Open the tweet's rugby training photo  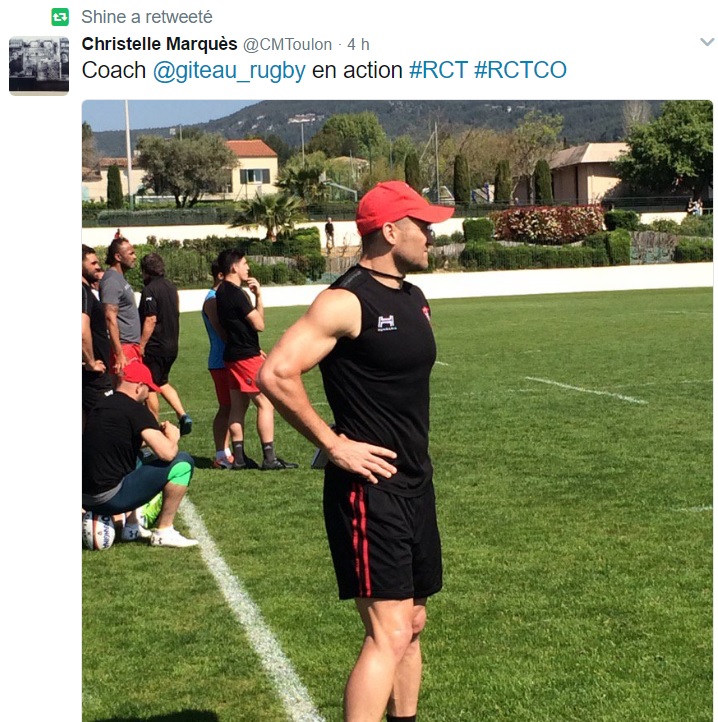click(x=397, y=411)
